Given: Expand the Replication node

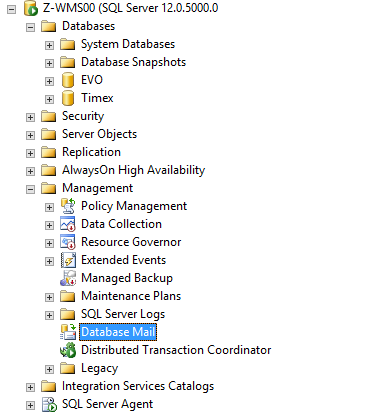Looking at the screenshot, I should coord(30,153).
